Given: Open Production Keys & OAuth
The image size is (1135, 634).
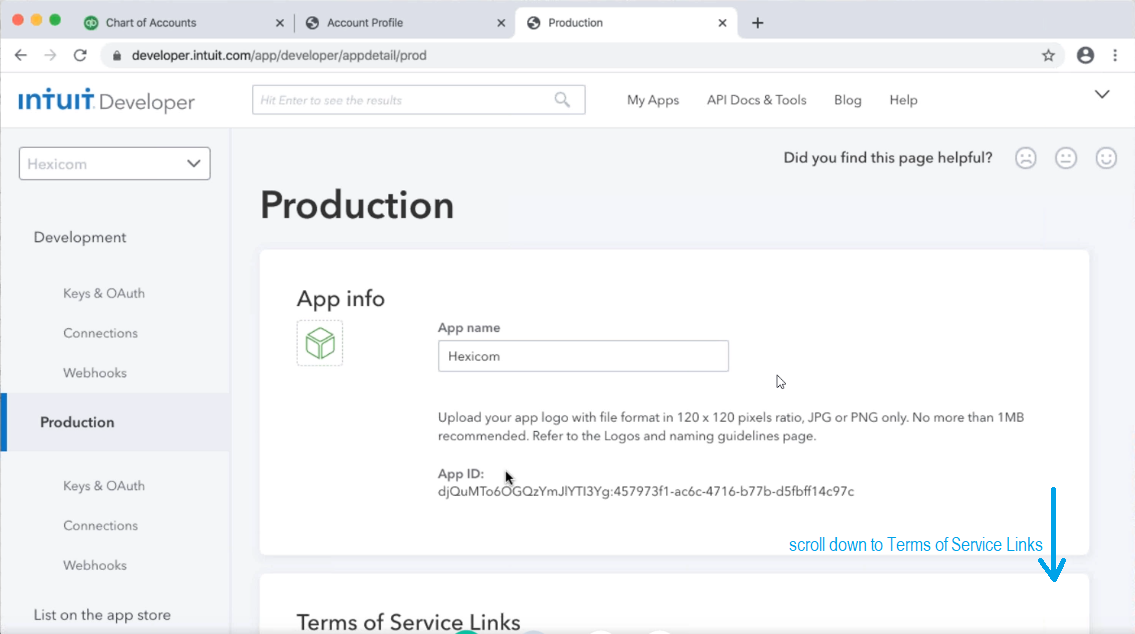Looking at the screenshot, I should pos(104,486).
